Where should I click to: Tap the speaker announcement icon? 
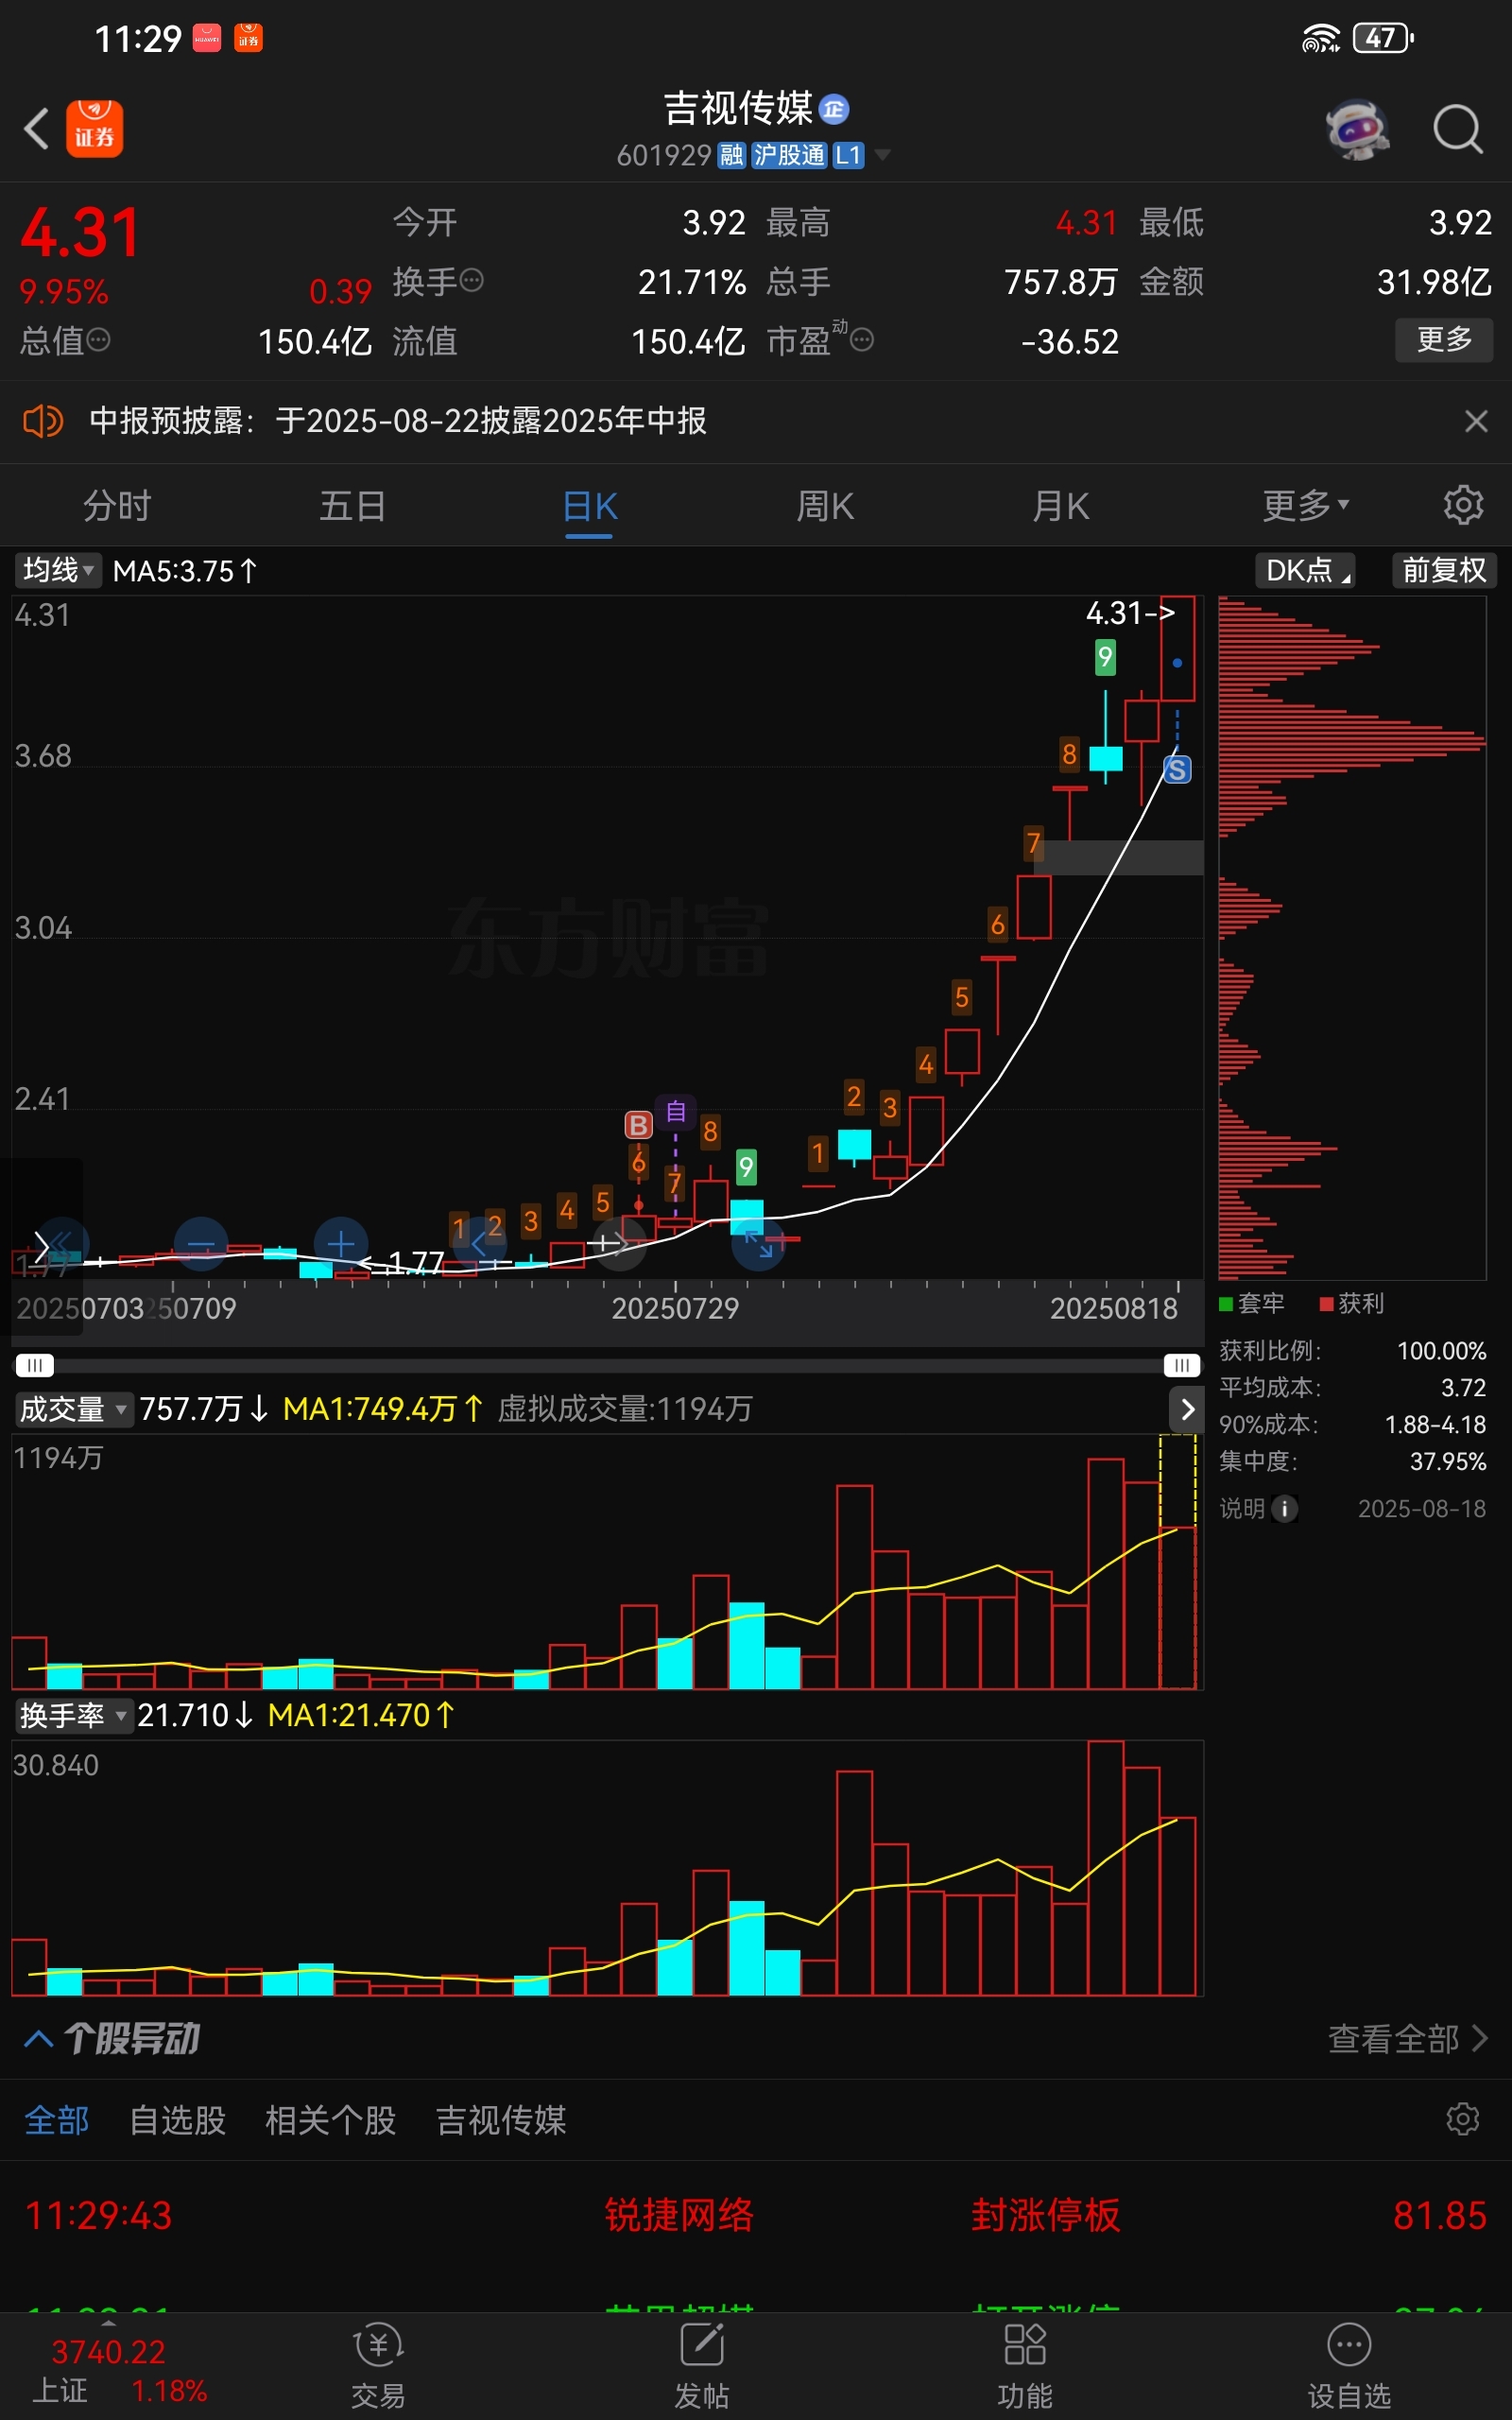point(43,421)
